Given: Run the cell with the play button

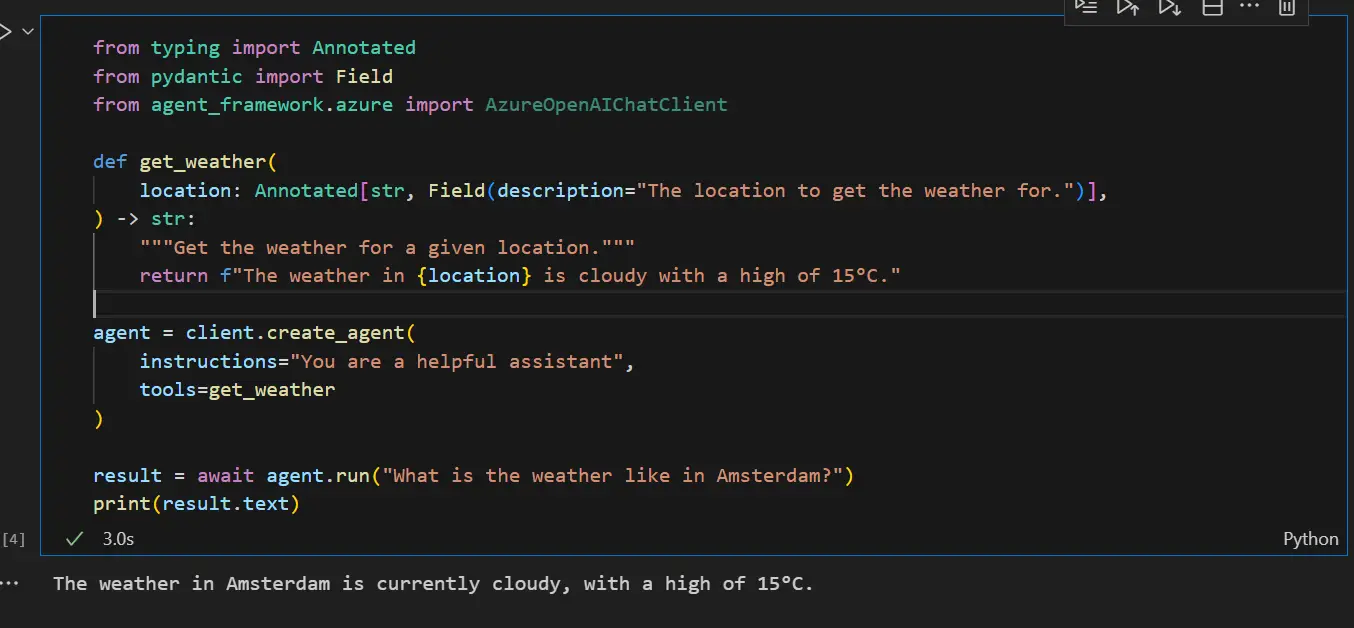Looking at the screenshot, I should pos(8,31).
